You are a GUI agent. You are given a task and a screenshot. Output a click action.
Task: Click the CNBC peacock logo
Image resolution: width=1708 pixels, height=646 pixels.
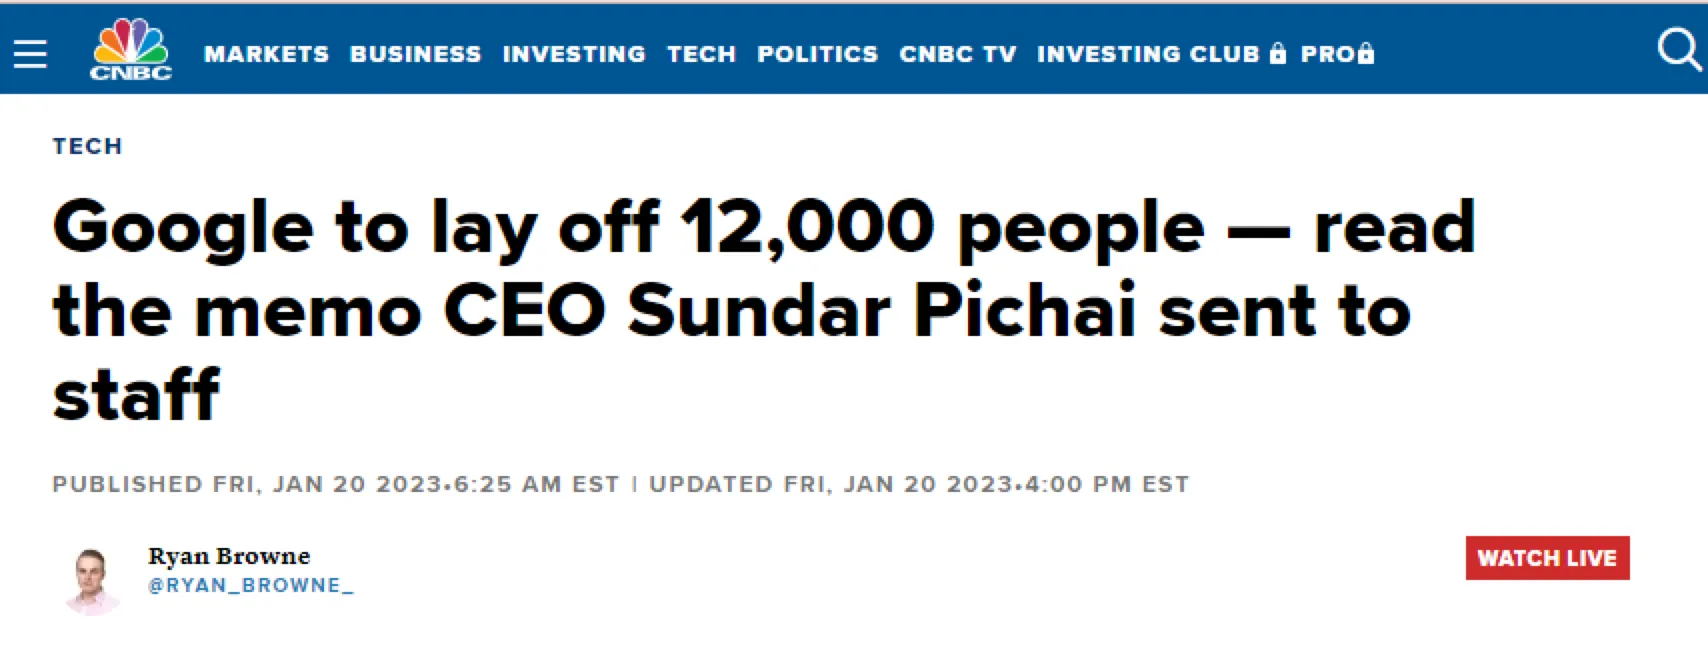pos(131,49)
